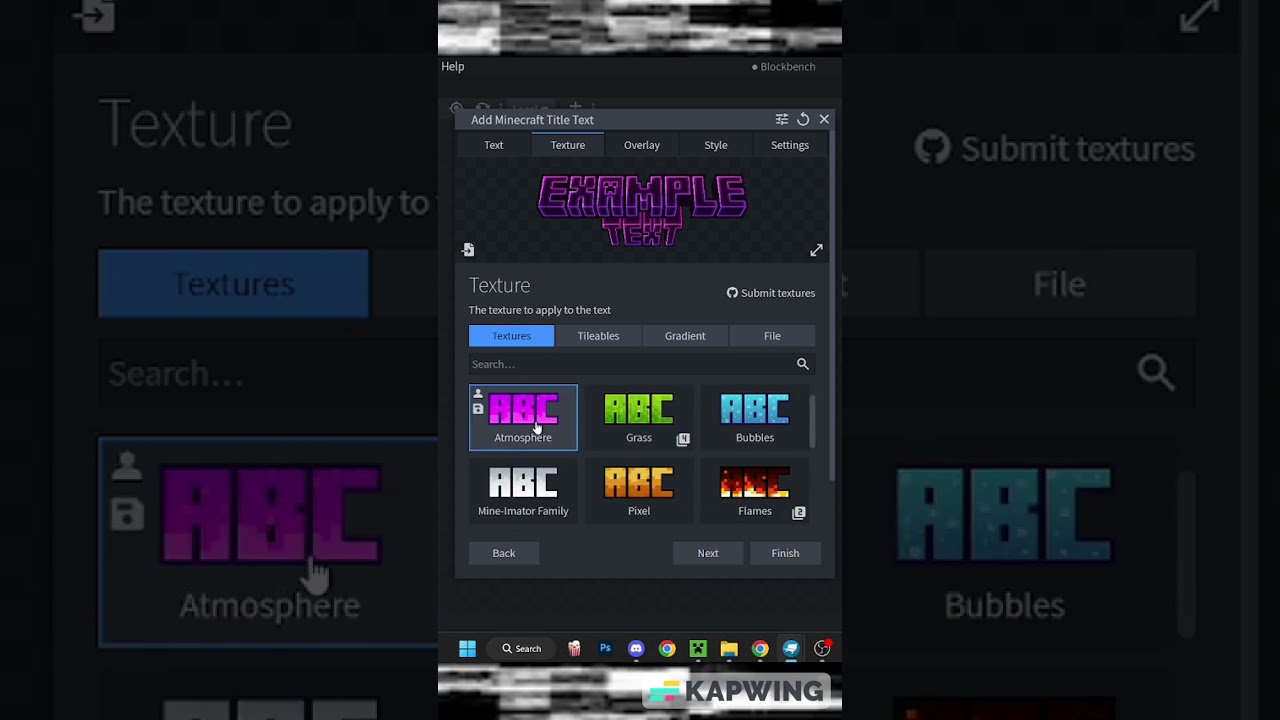Open Discord from the taskbar
1280x720 pixels.
tap(636, 649)
